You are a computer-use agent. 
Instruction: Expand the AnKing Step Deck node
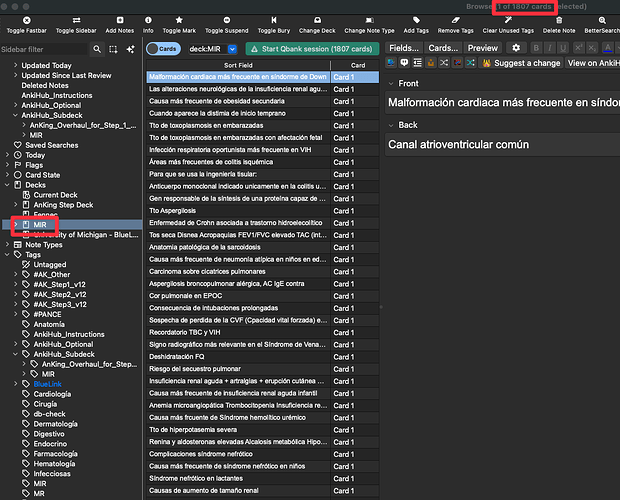pos(15,204)
